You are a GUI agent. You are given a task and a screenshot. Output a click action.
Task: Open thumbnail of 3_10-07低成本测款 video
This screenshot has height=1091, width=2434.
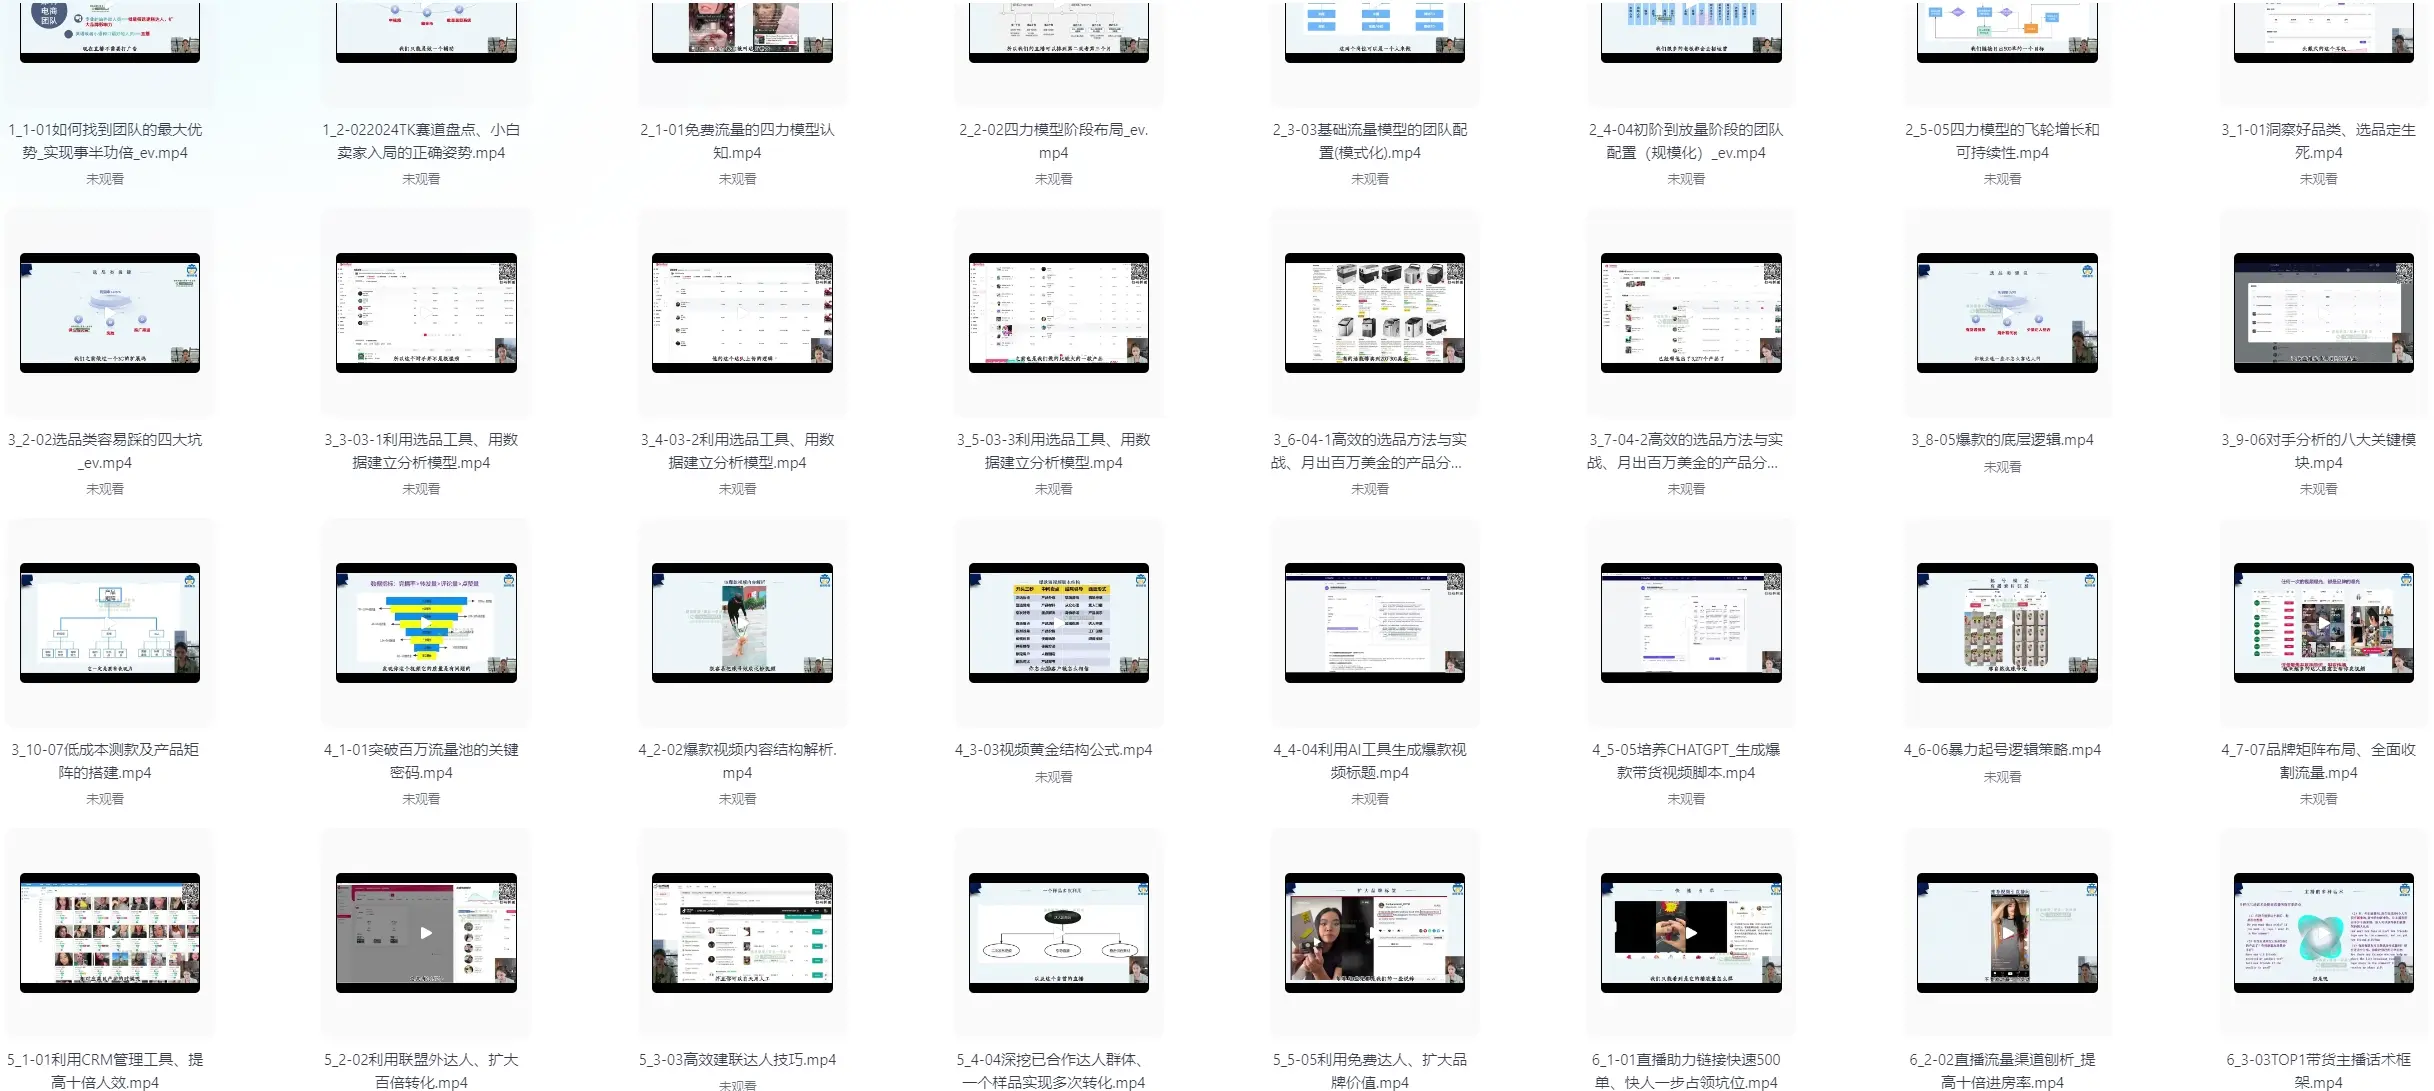click(110, 623)
